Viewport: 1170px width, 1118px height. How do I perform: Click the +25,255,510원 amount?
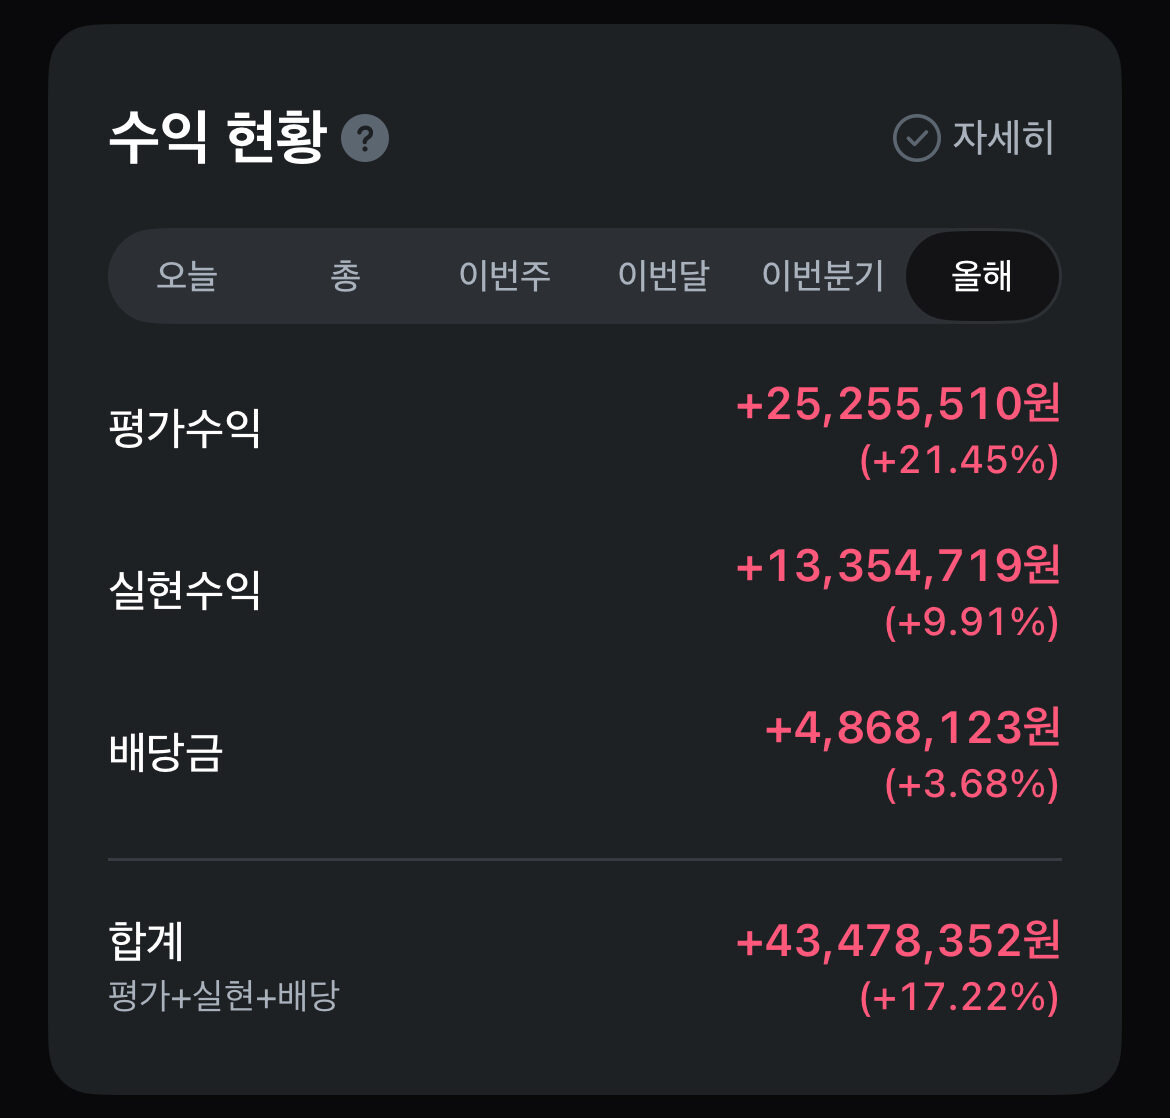coord(897,404)
